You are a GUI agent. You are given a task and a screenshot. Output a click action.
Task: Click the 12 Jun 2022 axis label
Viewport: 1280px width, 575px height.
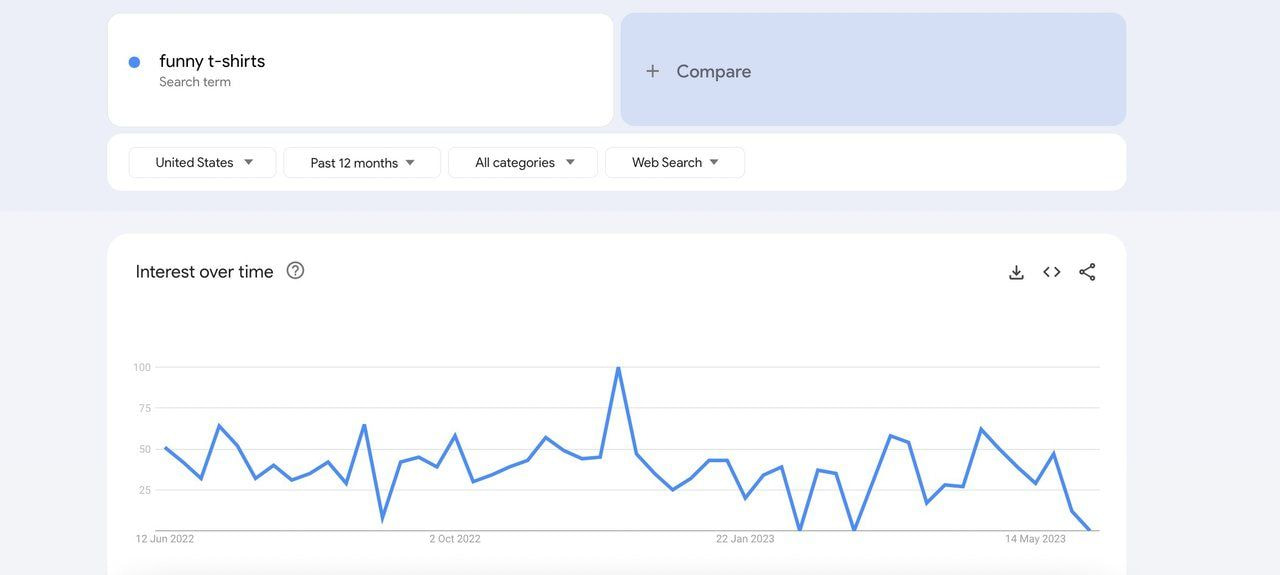165,539
